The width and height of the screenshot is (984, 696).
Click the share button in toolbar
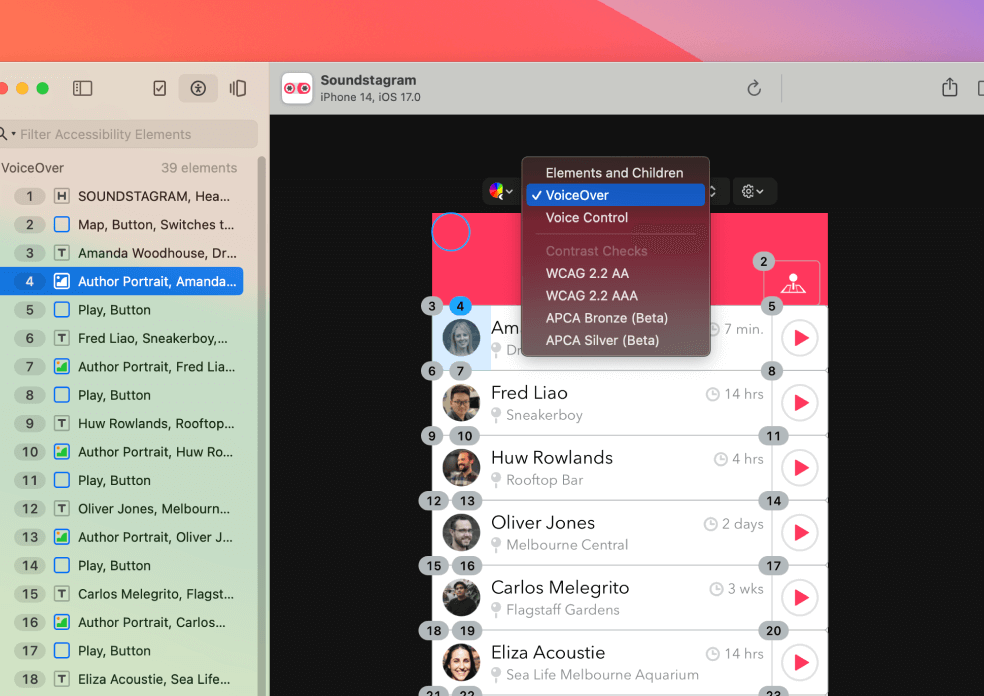tap(949, 87)
